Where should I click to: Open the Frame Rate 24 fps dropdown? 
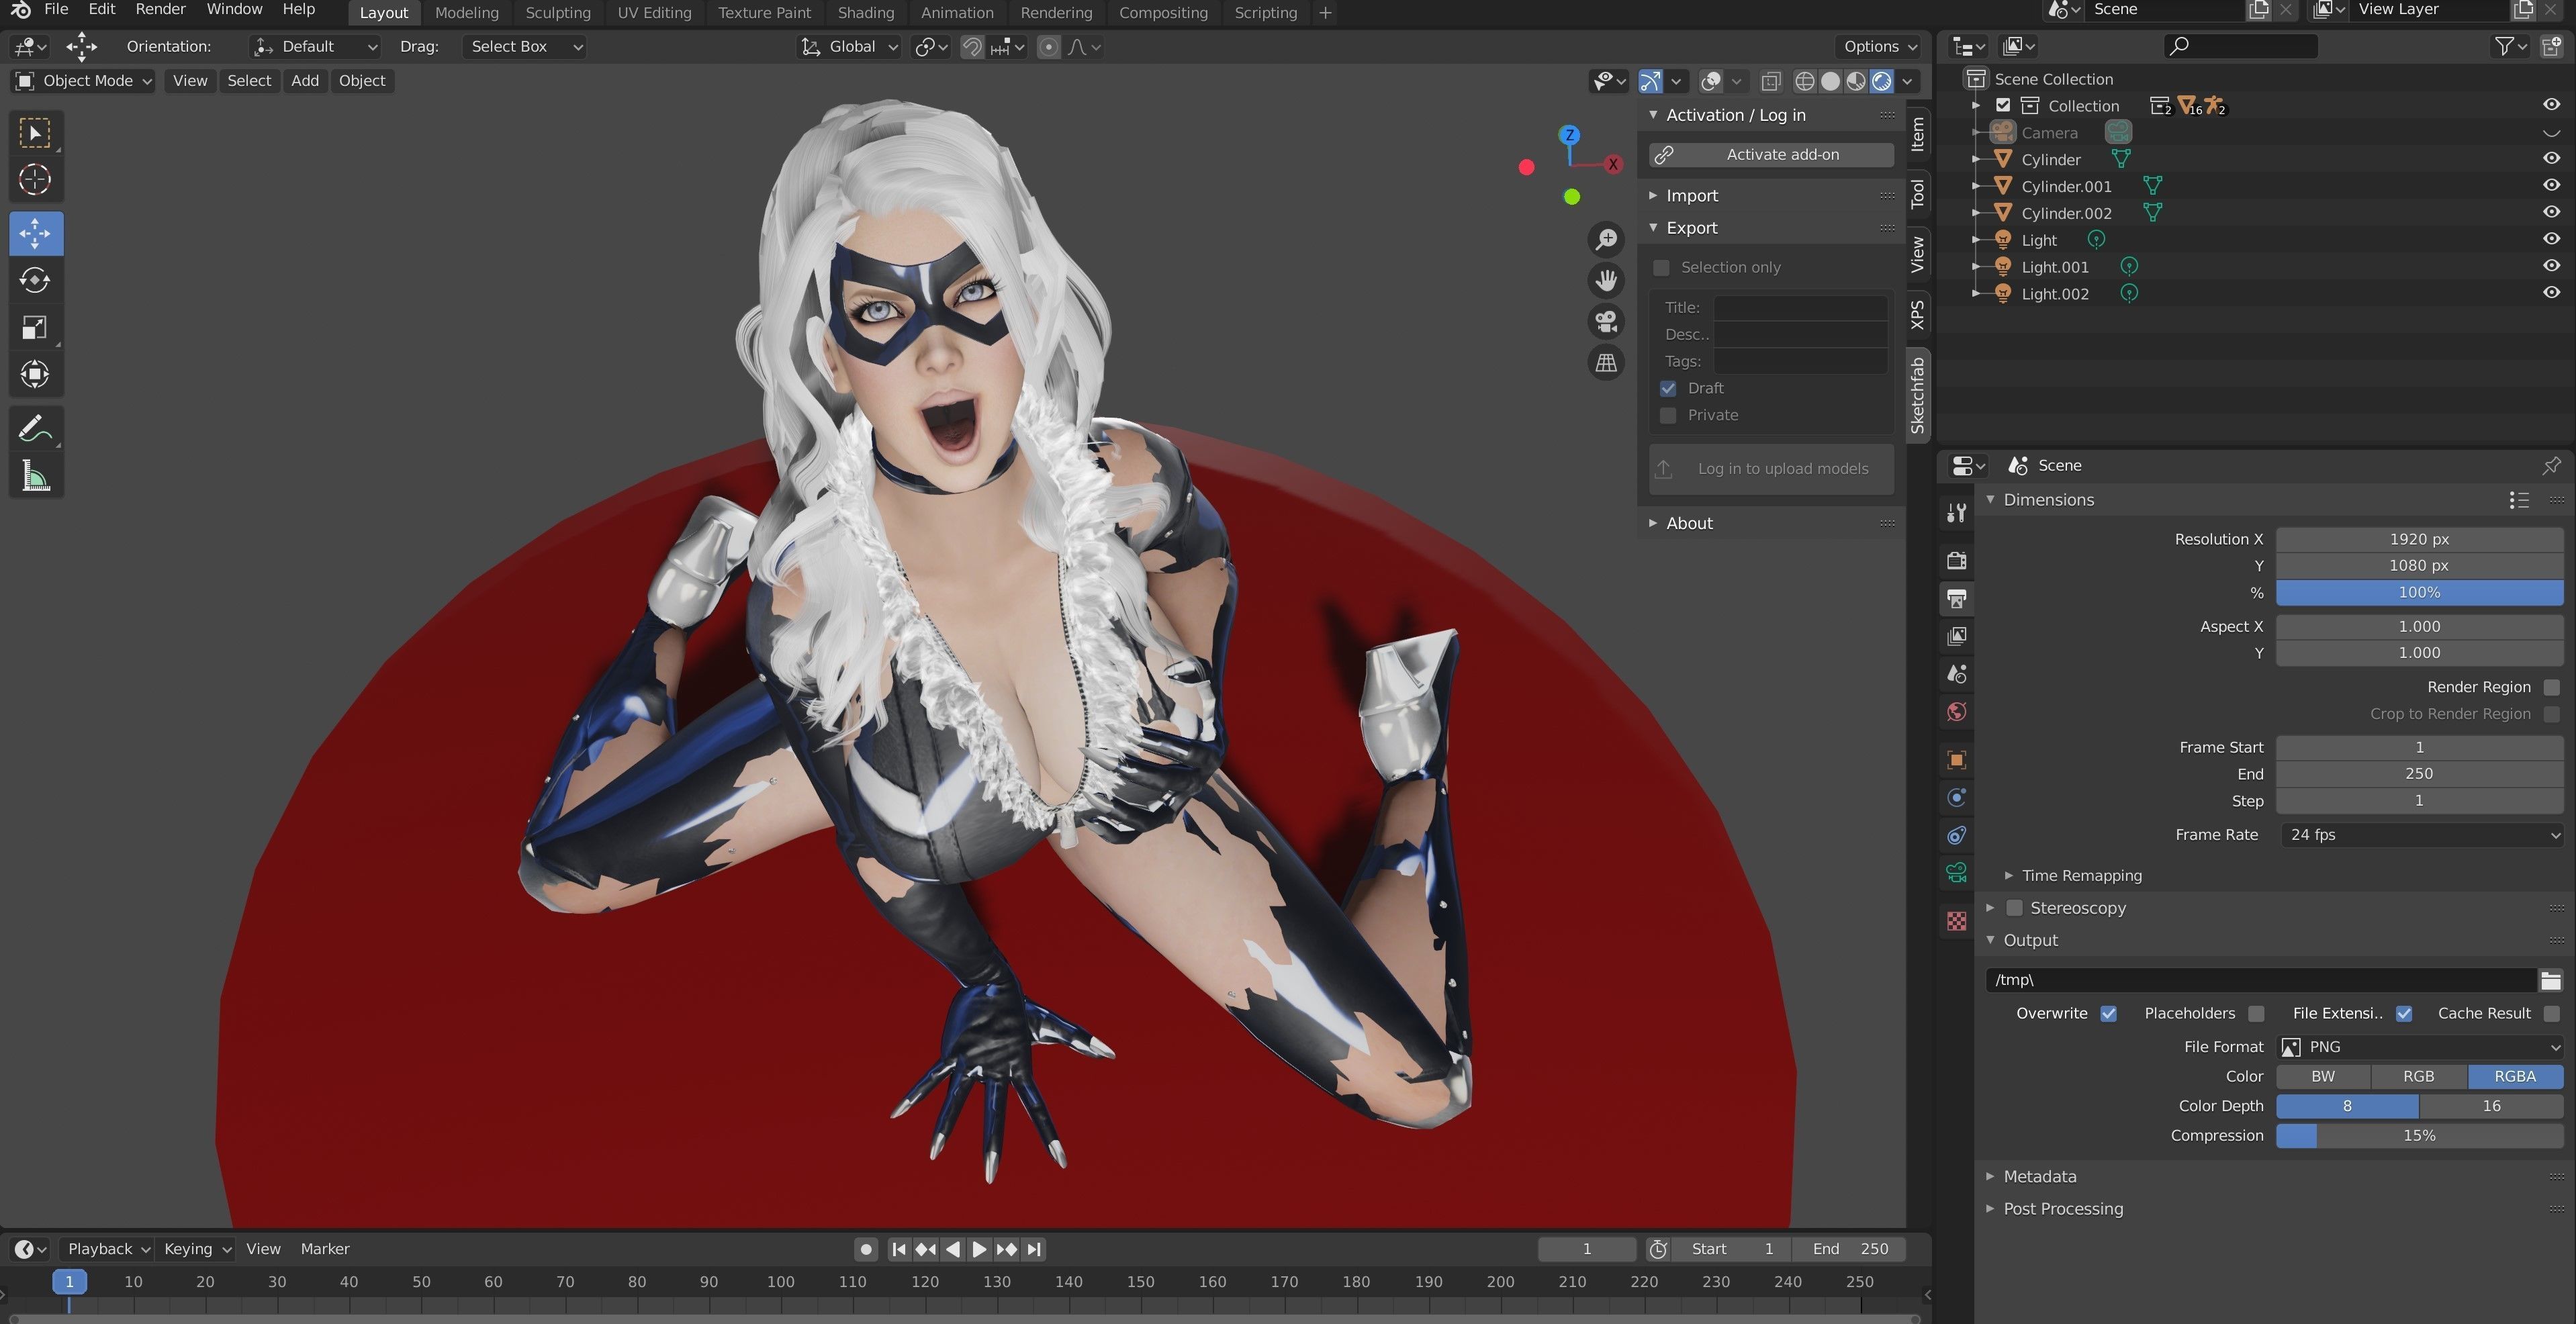(2420, 834)
